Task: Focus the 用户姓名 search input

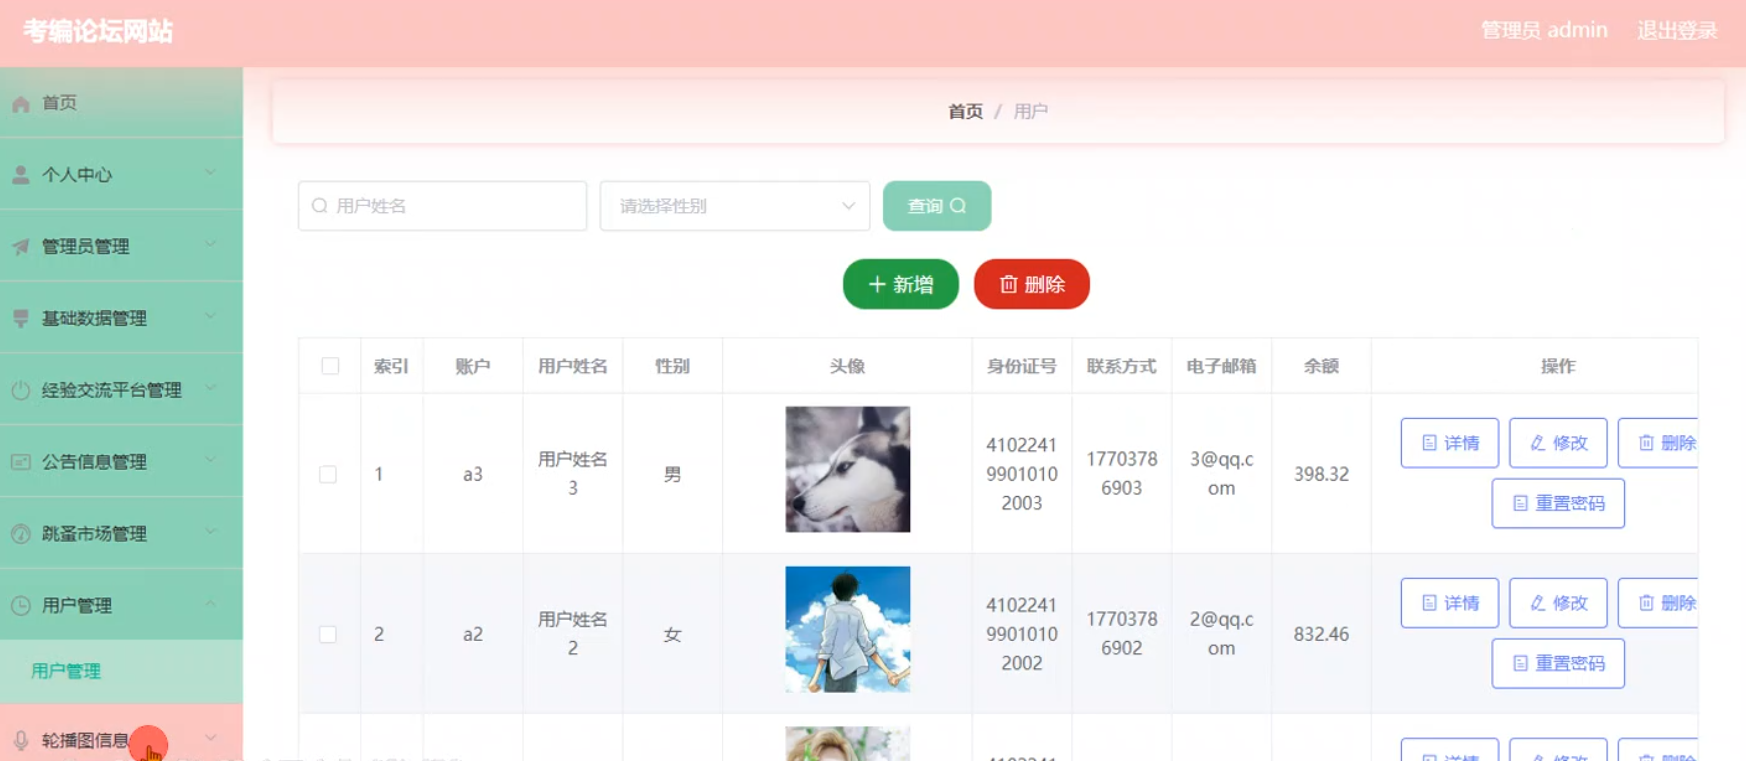Action: [x=442, y=206]
